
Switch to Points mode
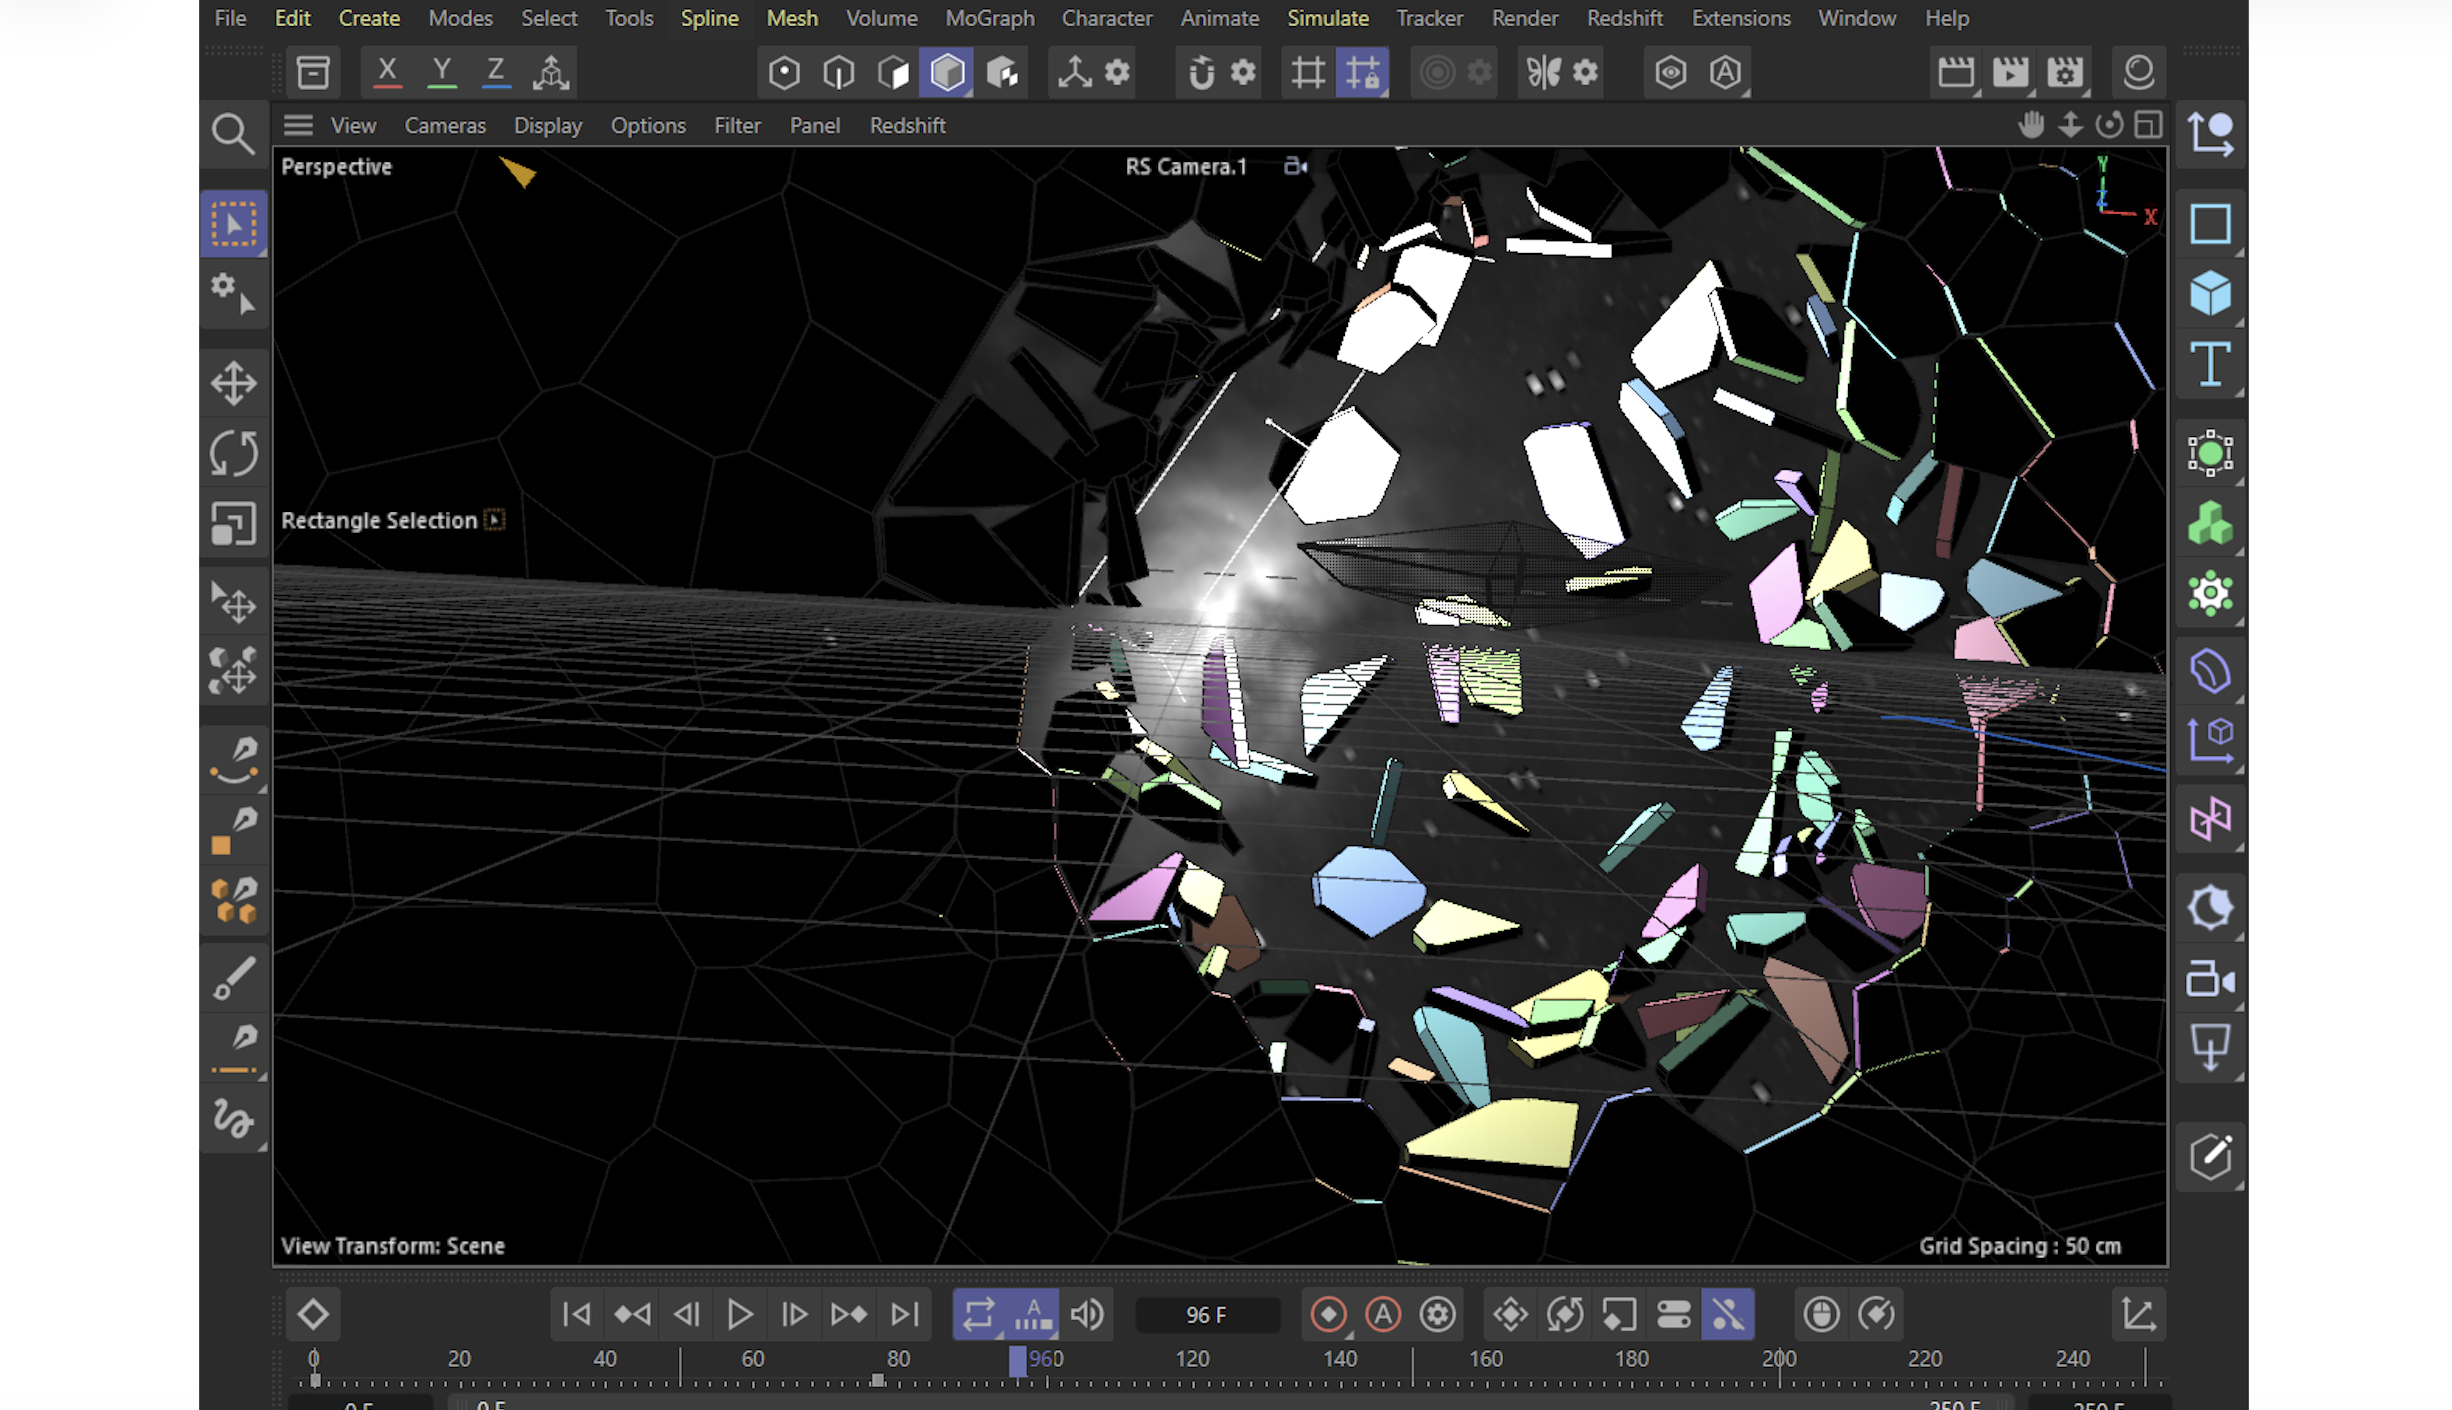(x=784, y=72)
